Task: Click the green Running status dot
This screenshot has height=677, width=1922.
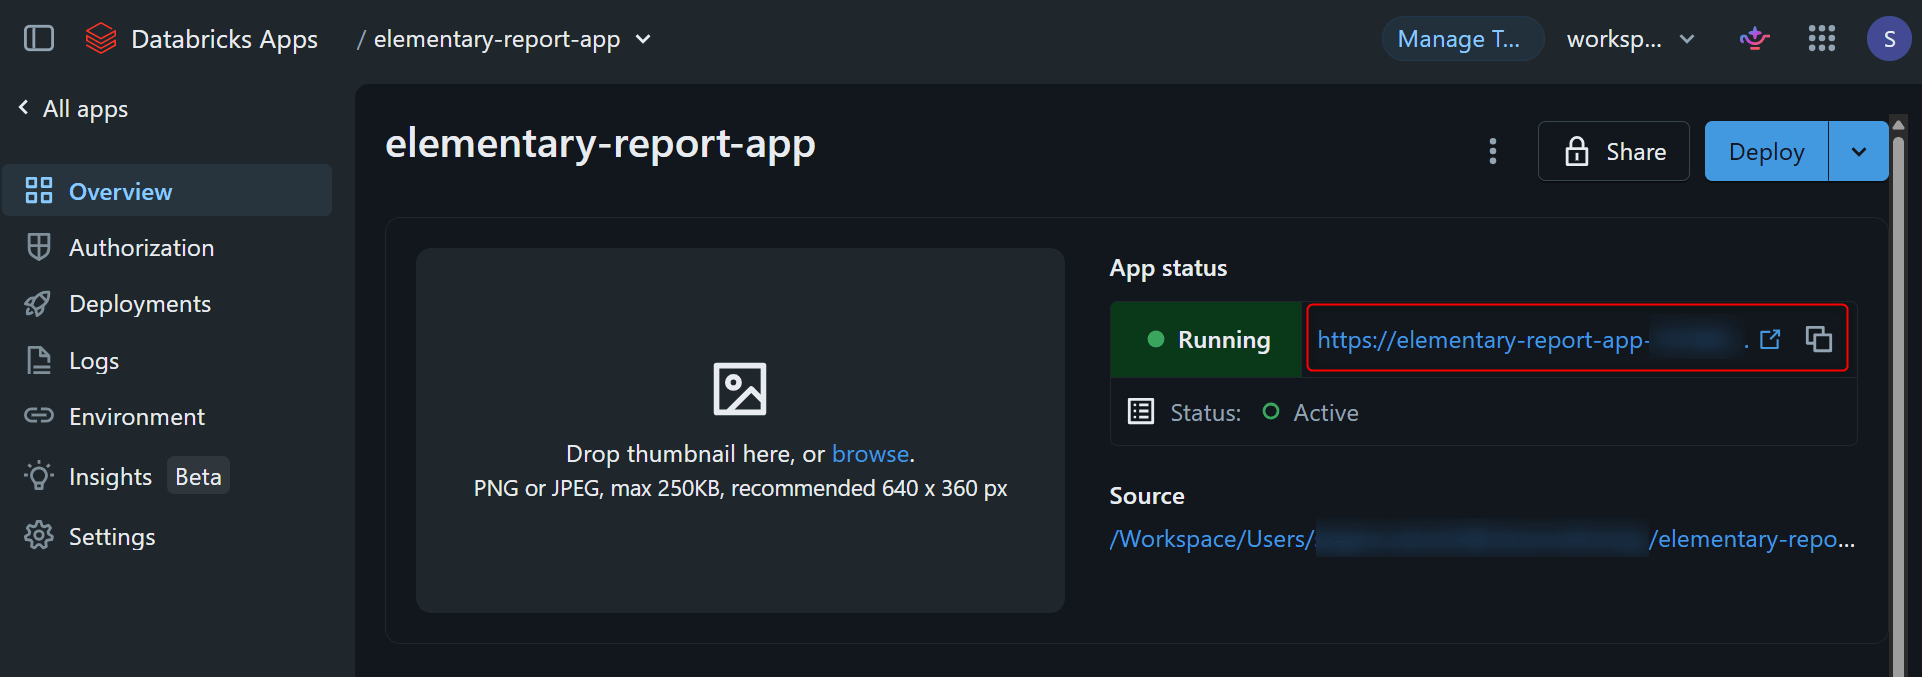Action: click(1156, 339)
